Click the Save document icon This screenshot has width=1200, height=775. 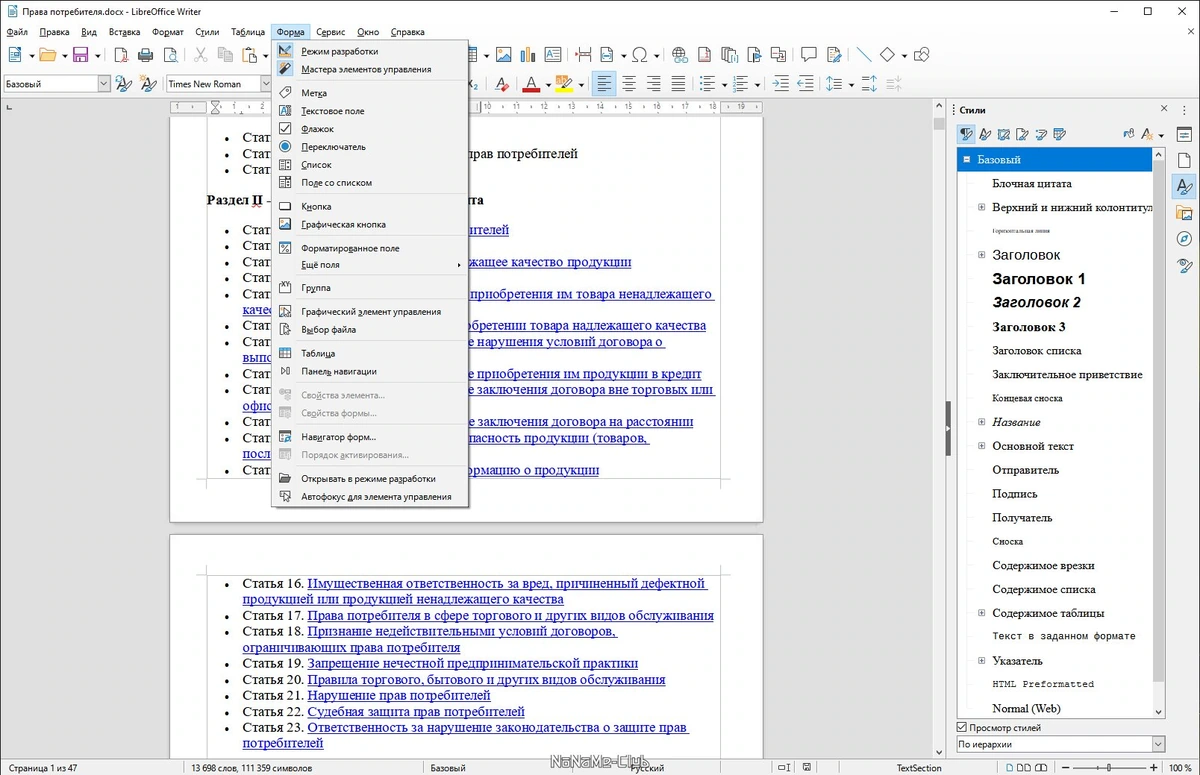click(x=80, y=55)
